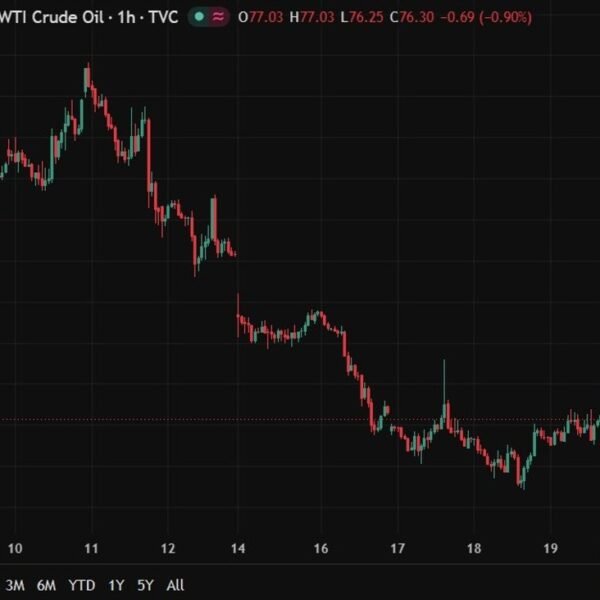
Task: Click date label 19 on time axis
Action: pyautogui.click(x=551, y=548)
